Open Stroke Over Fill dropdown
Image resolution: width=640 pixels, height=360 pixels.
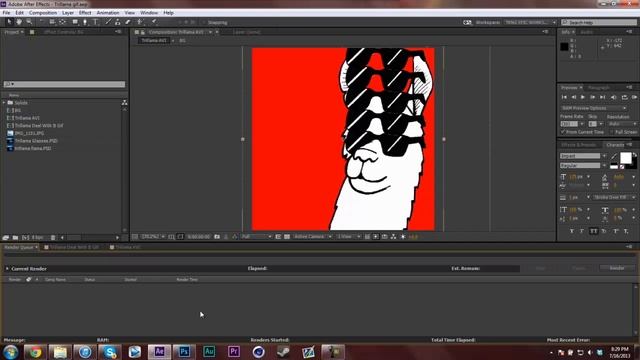click(615, 197)
